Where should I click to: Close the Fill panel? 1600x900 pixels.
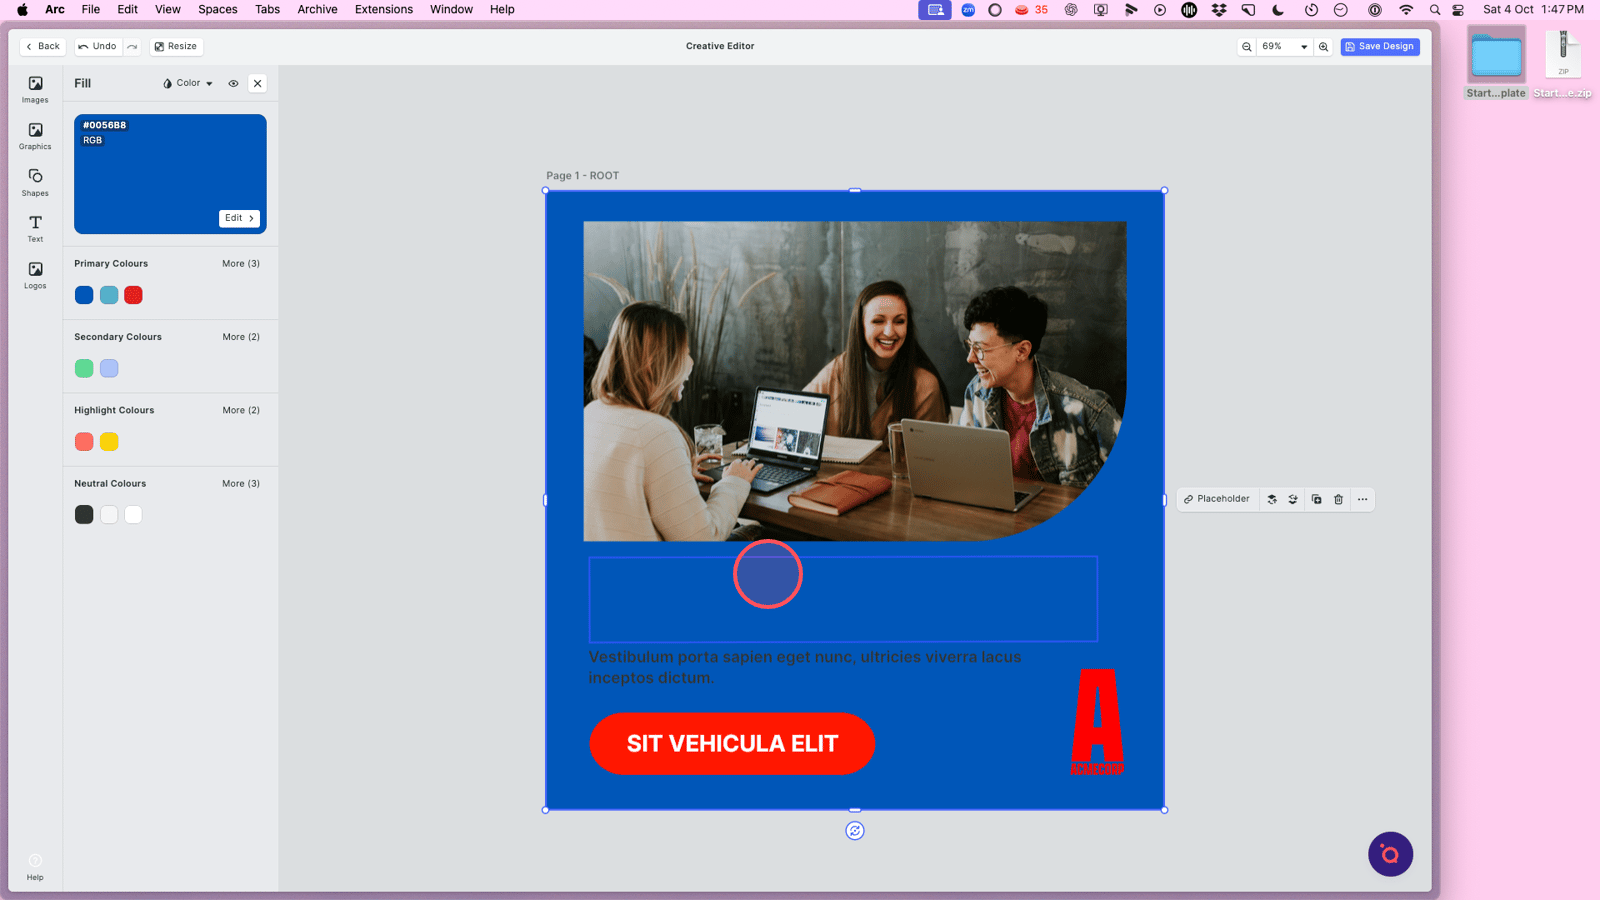click(x=258, y=84)
